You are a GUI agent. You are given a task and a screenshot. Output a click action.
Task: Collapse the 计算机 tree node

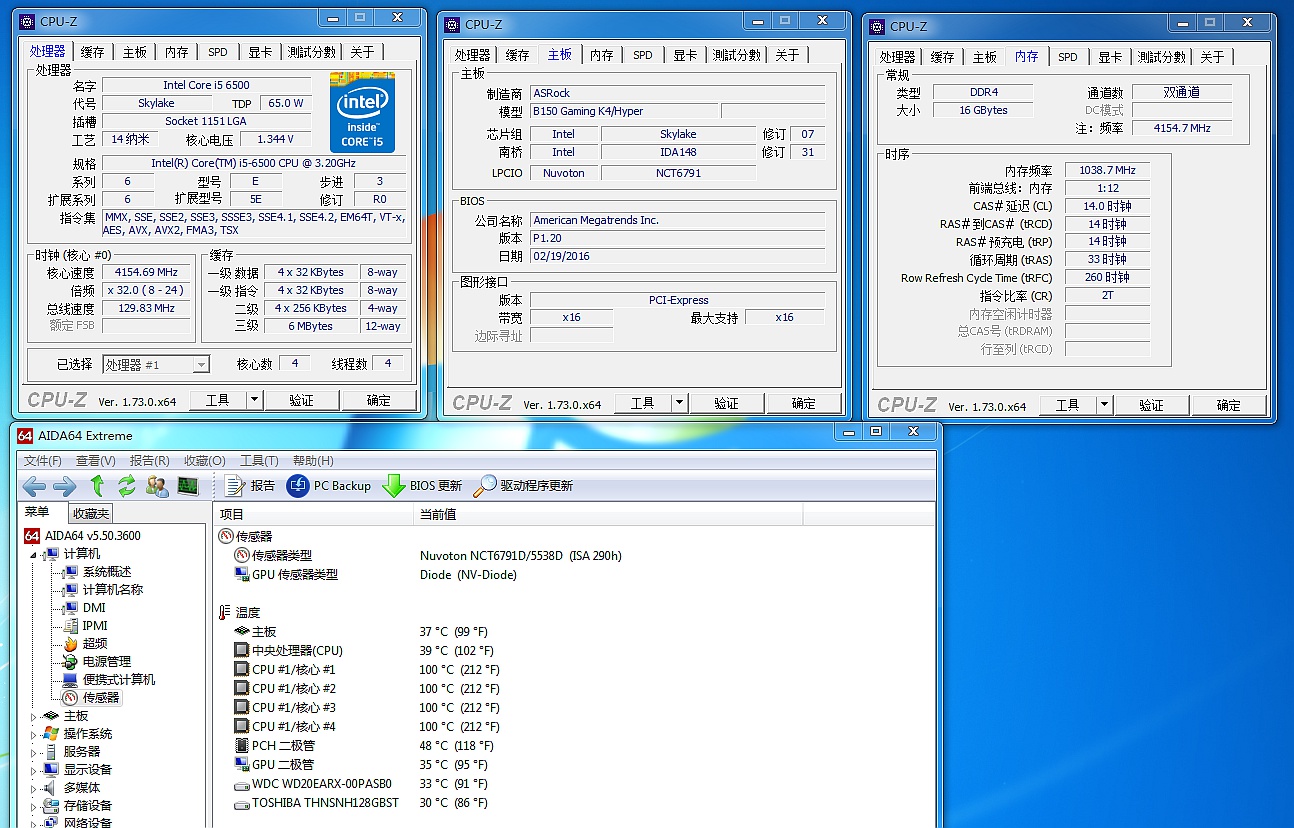33,554
